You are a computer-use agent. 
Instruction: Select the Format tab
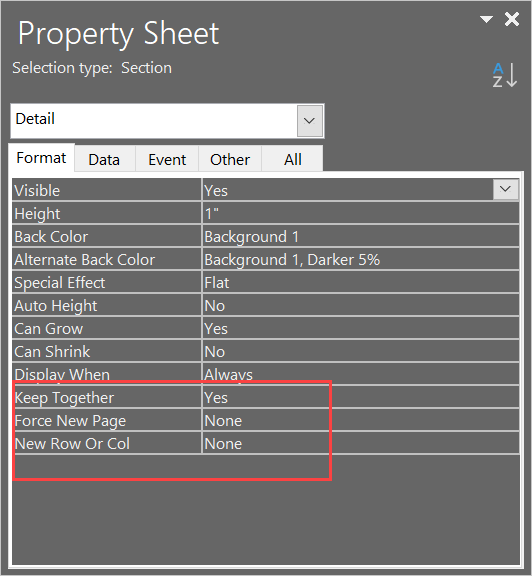point(42,158)
